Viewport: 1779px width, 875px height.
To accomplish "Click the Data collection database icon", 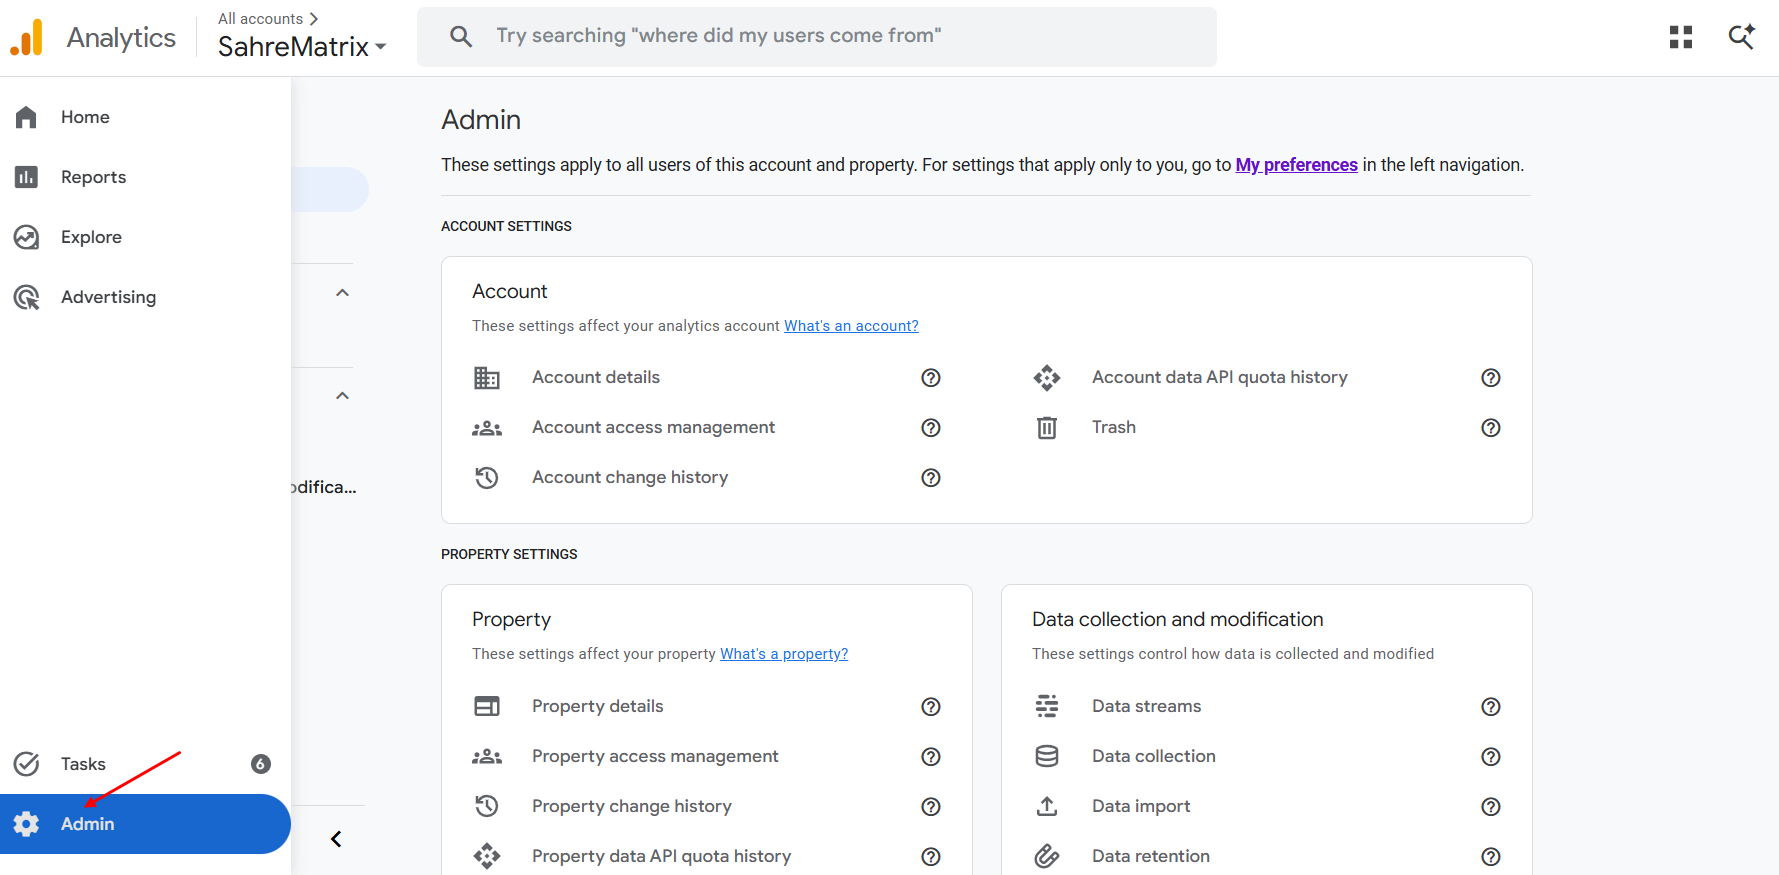I will coord(1047,756).
